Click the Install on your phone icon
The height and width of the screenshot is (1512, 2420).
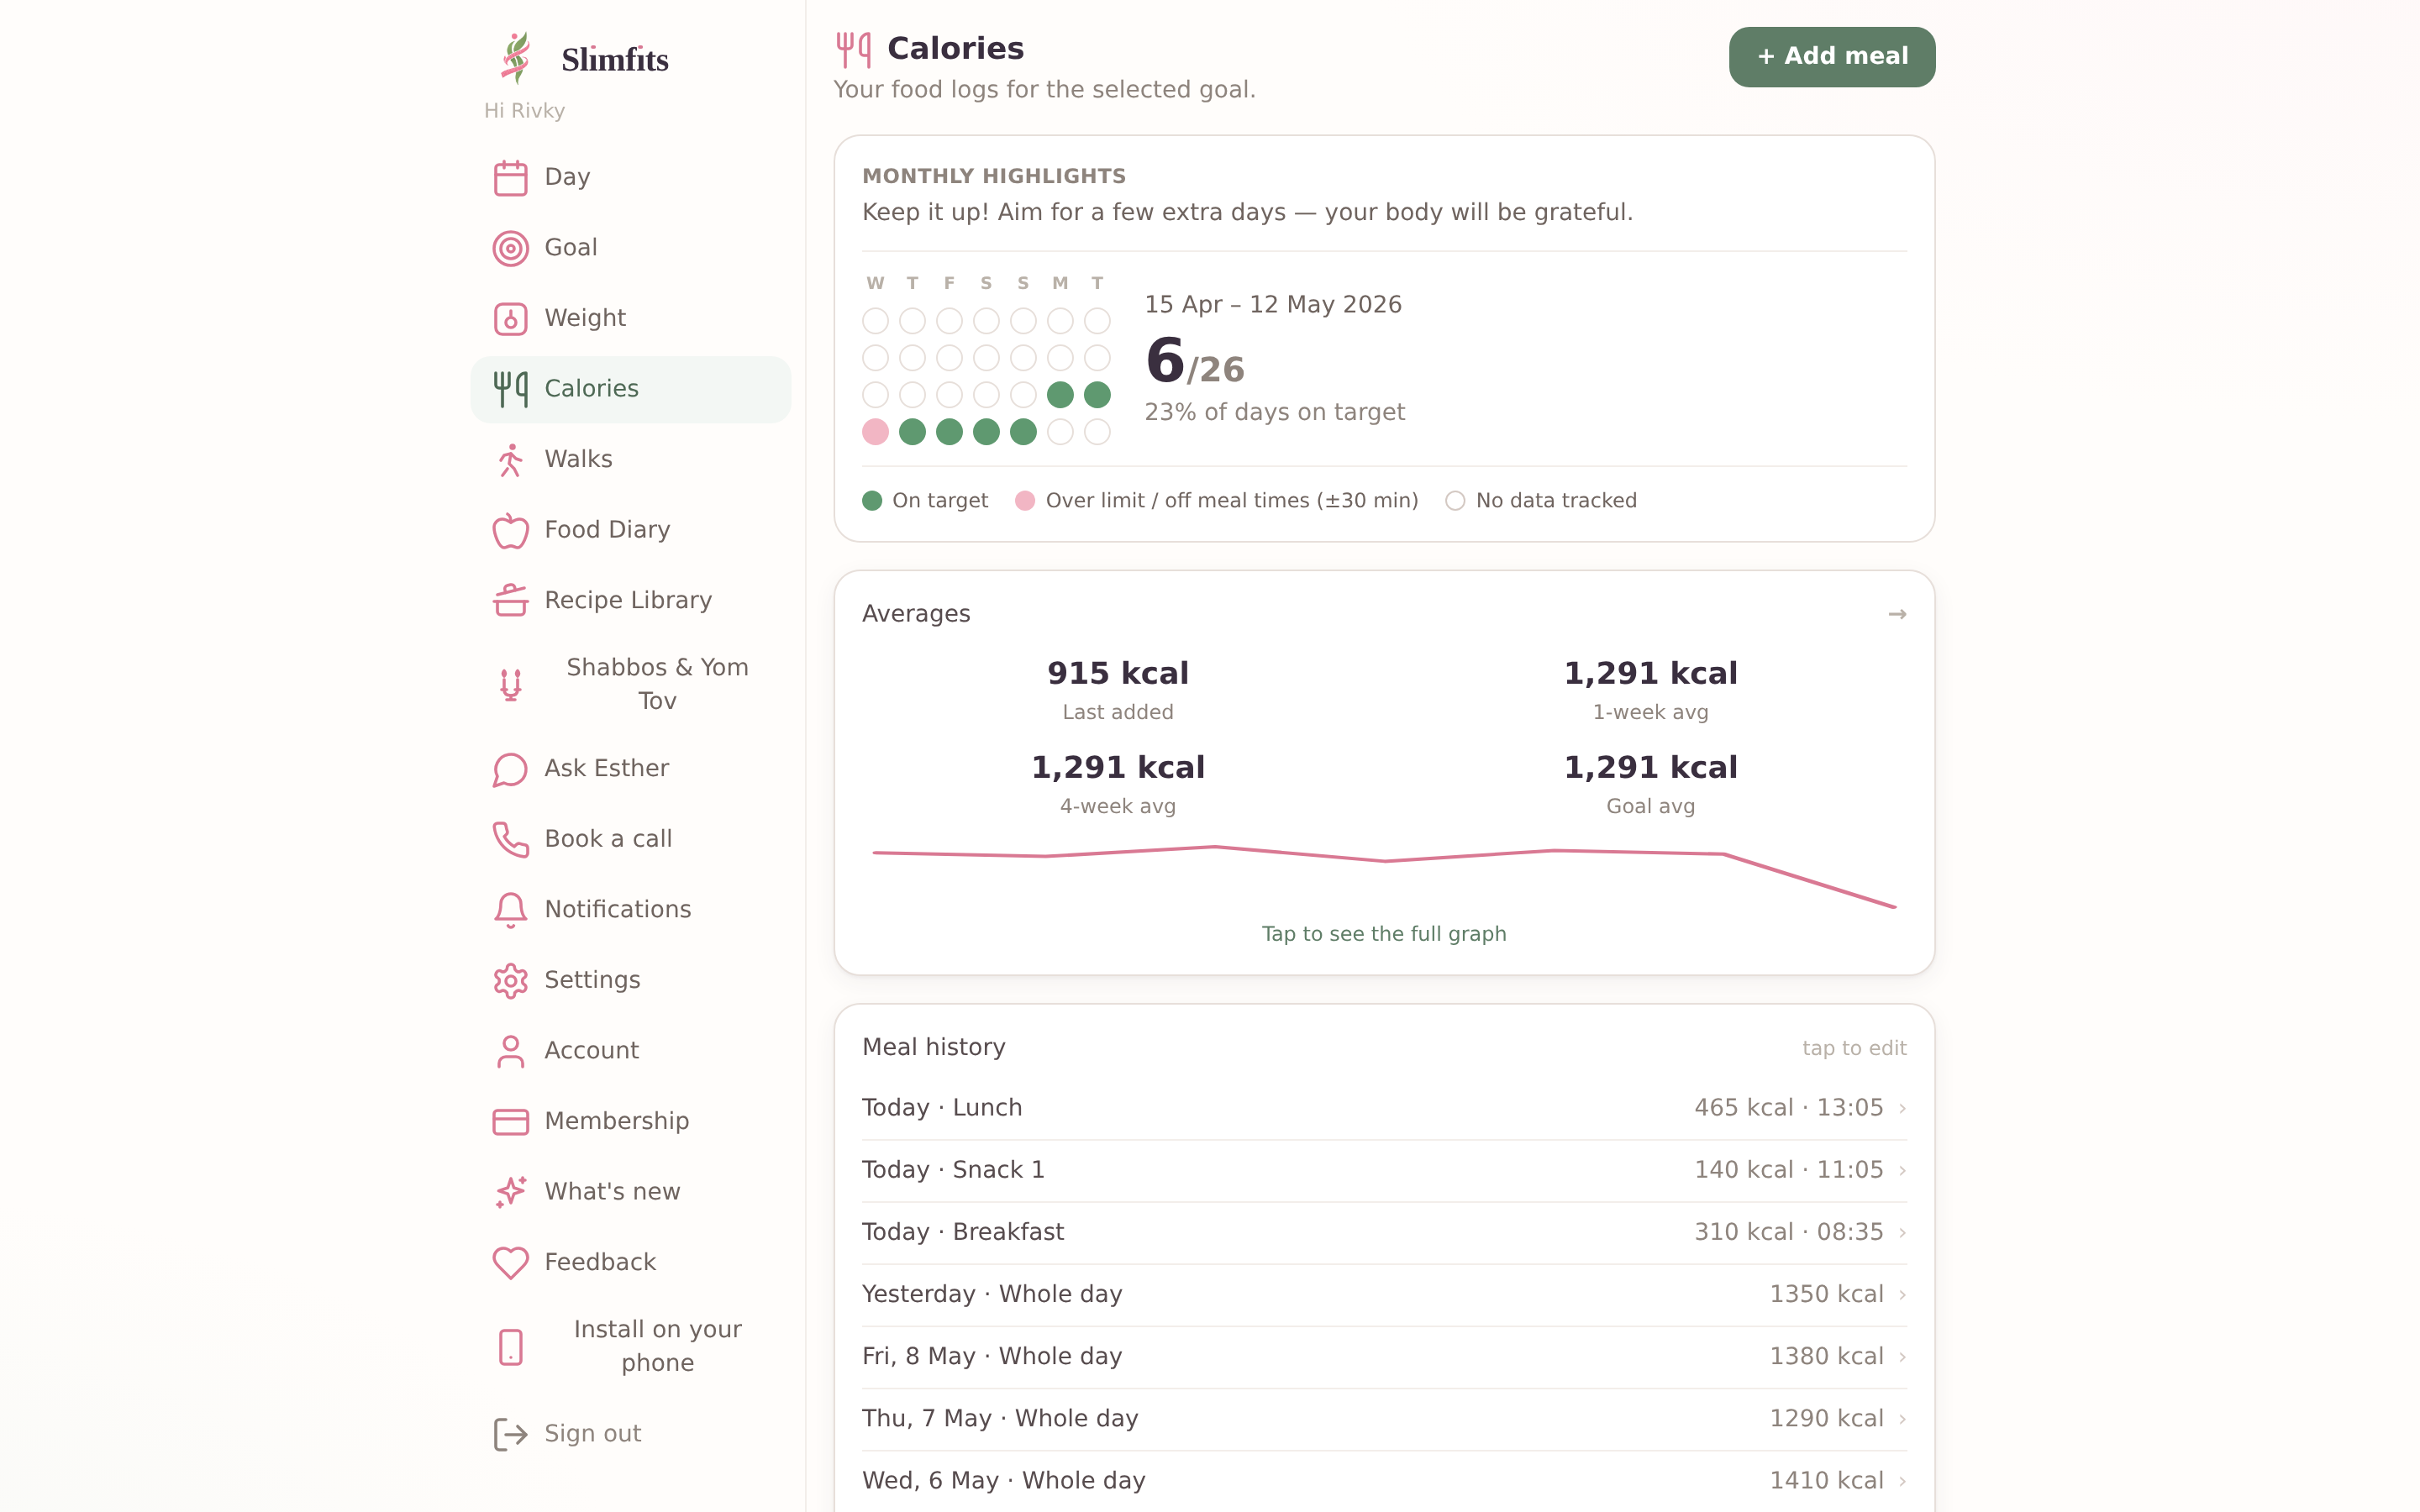point(510,1347)
